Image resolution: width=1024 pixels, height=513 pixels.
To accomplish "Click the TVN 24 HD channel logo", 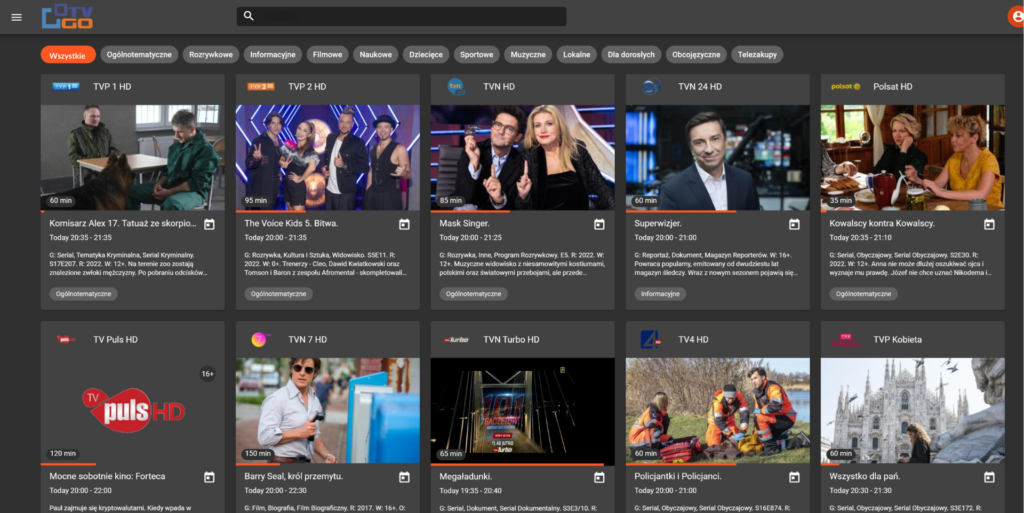I will click(650, 86).
